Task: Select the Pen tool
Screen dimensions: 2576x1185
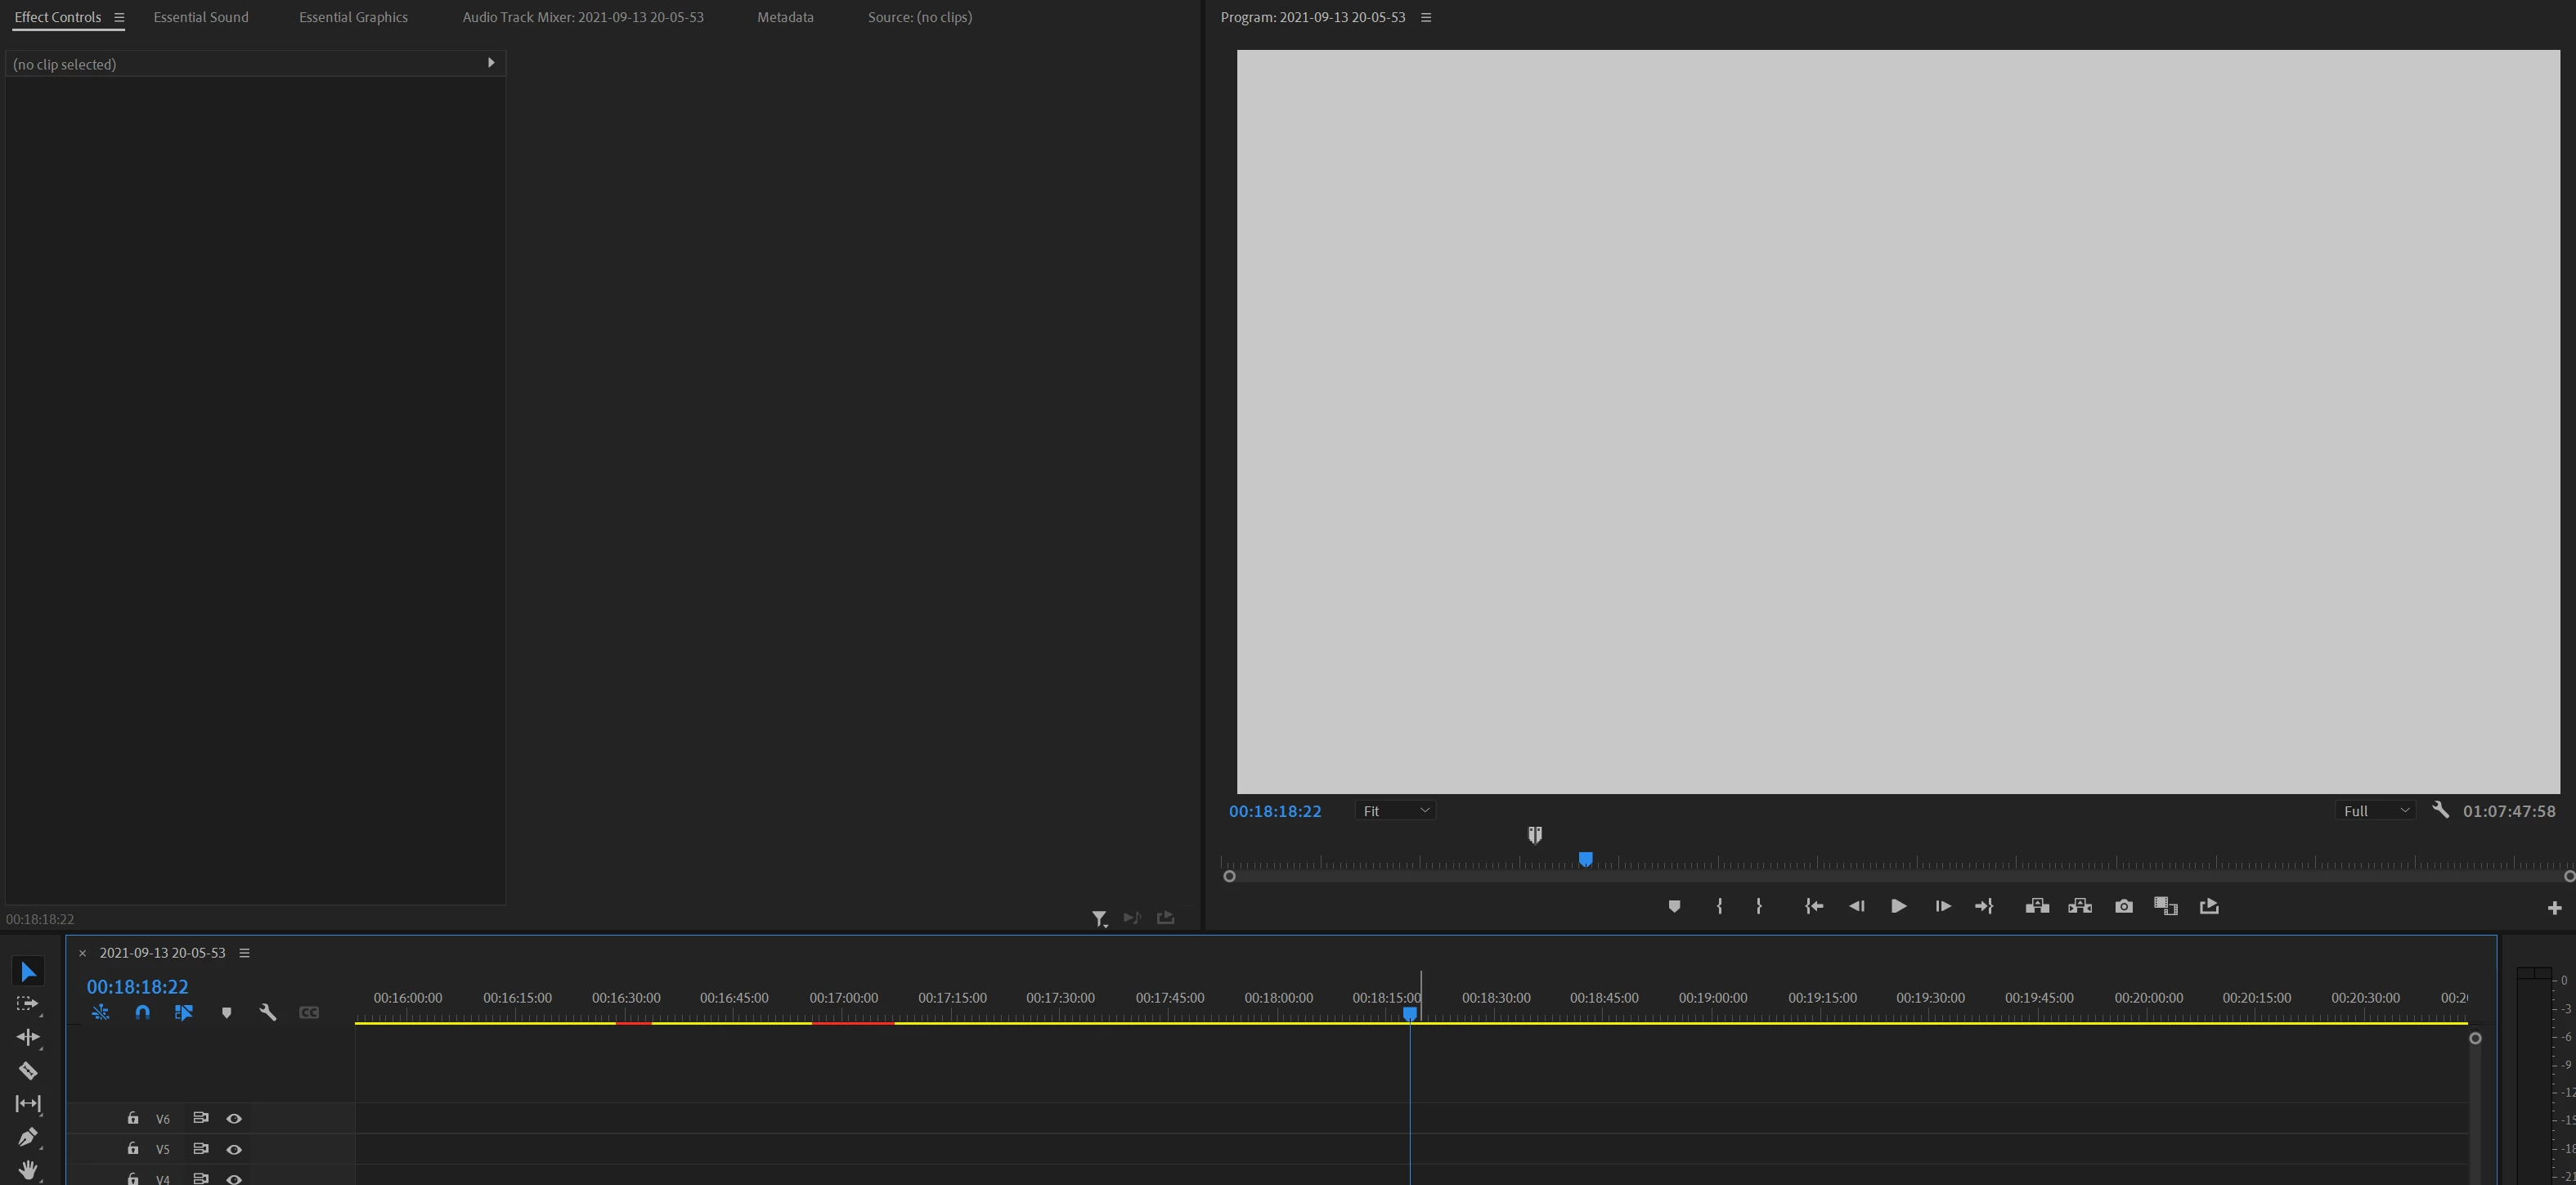Action: [28, 1137]
